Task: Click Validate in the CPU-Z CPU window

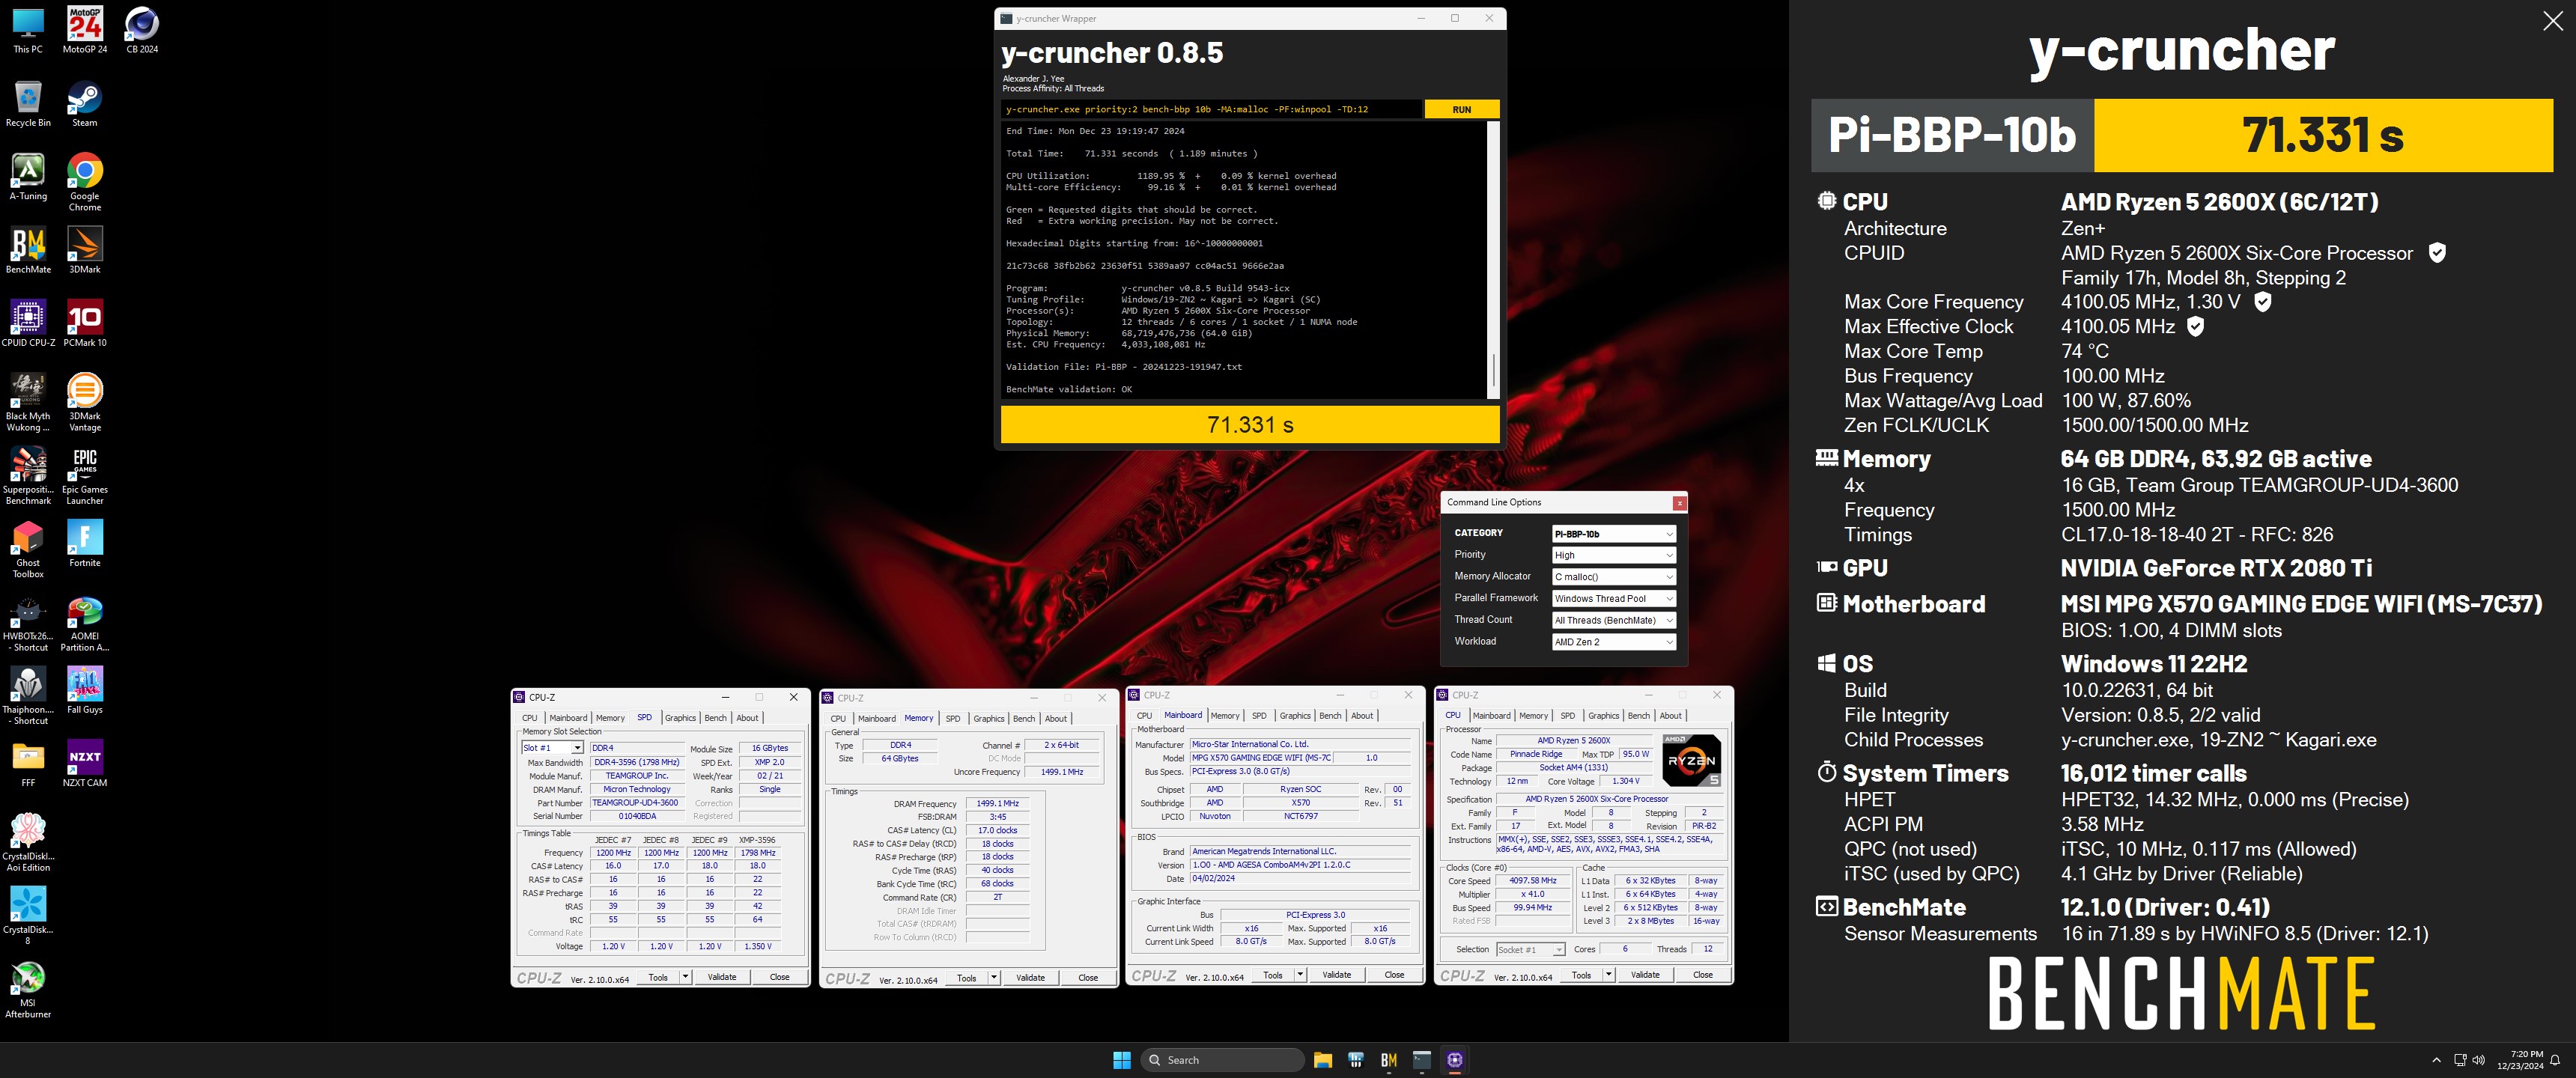Action: click(1645, 975)
